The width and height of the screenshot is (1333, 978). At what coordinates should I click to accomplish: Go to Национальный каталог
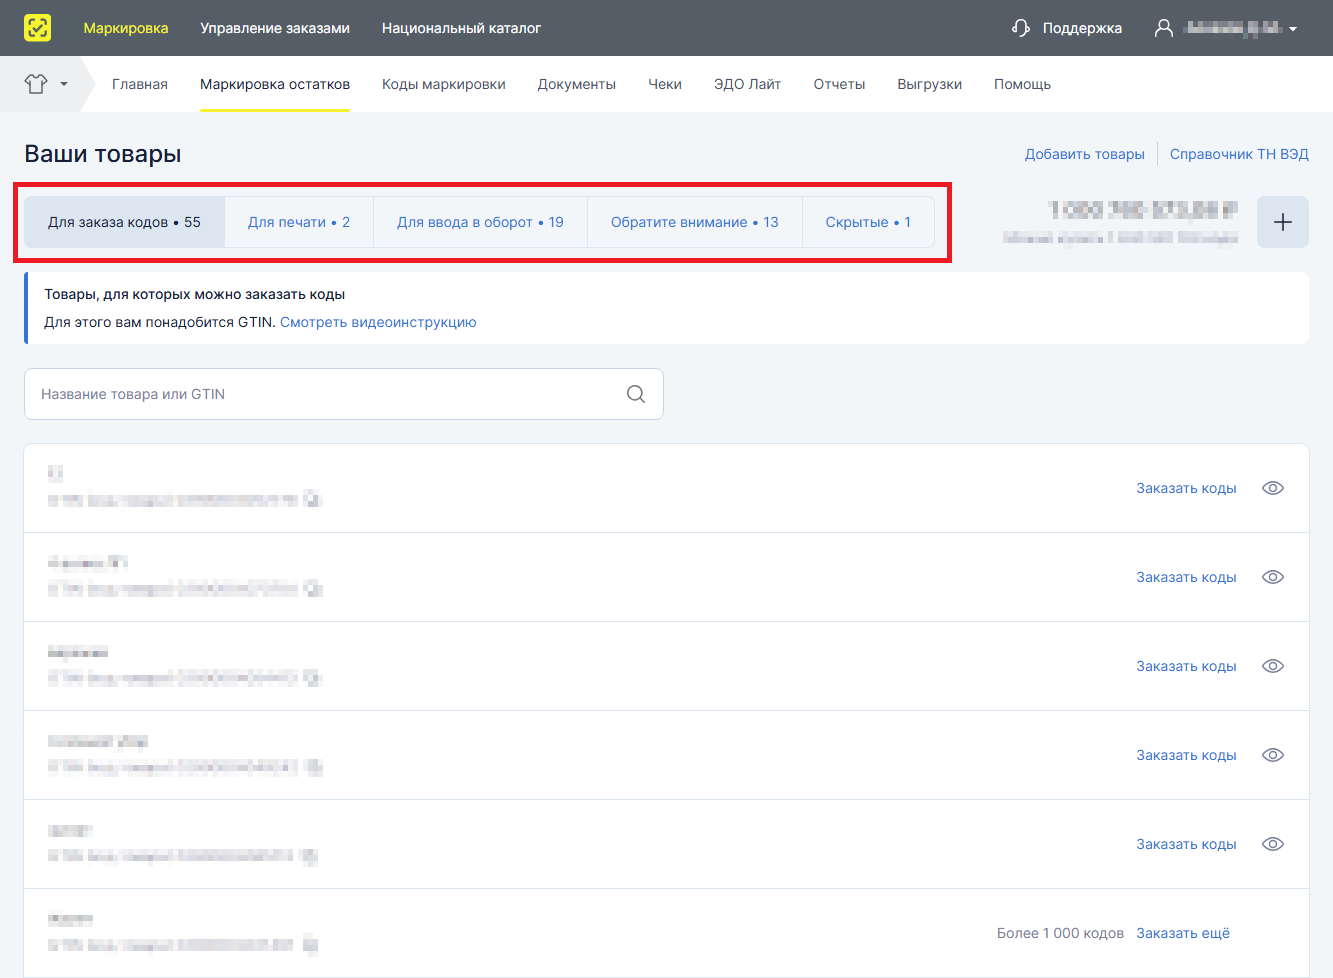point(461,28)
